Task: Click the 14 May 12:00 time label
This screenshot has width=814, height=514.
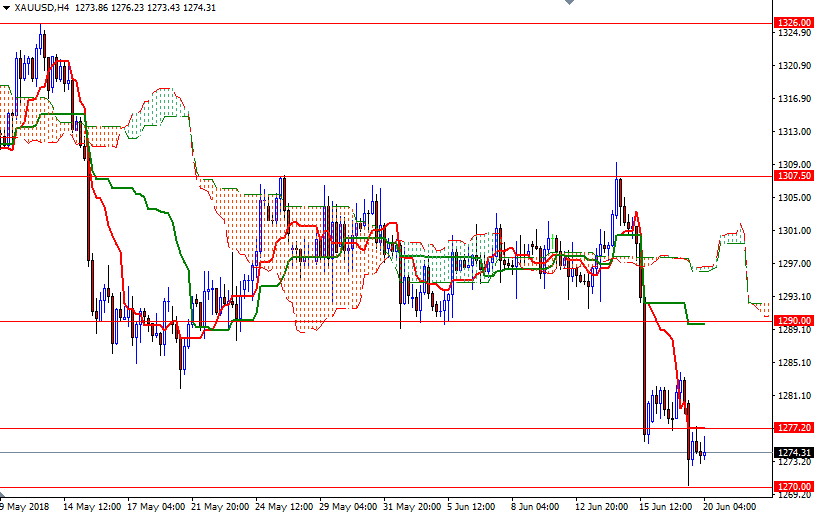Action: pyautogui.click(x=92, y=506)
